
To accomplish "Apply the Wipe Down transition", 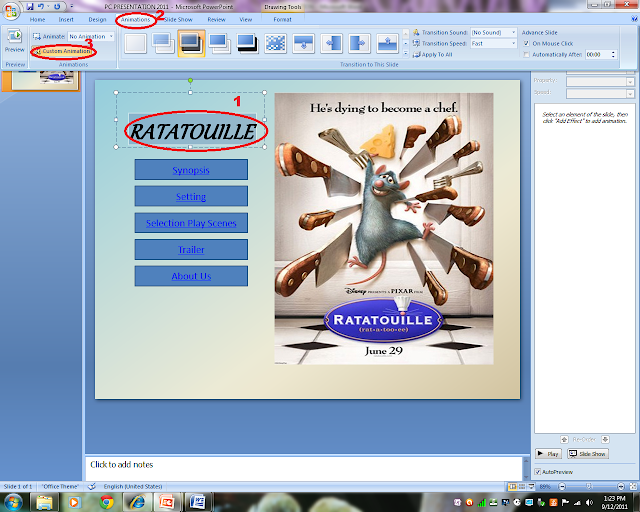I will pos(304,43).
